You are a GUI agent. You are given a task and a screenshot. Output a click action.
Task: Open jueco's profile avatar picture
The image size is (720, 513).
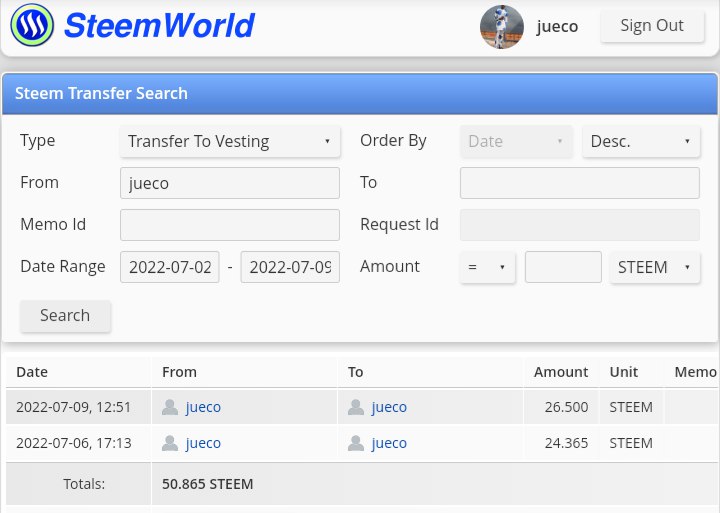coord(502,27)
